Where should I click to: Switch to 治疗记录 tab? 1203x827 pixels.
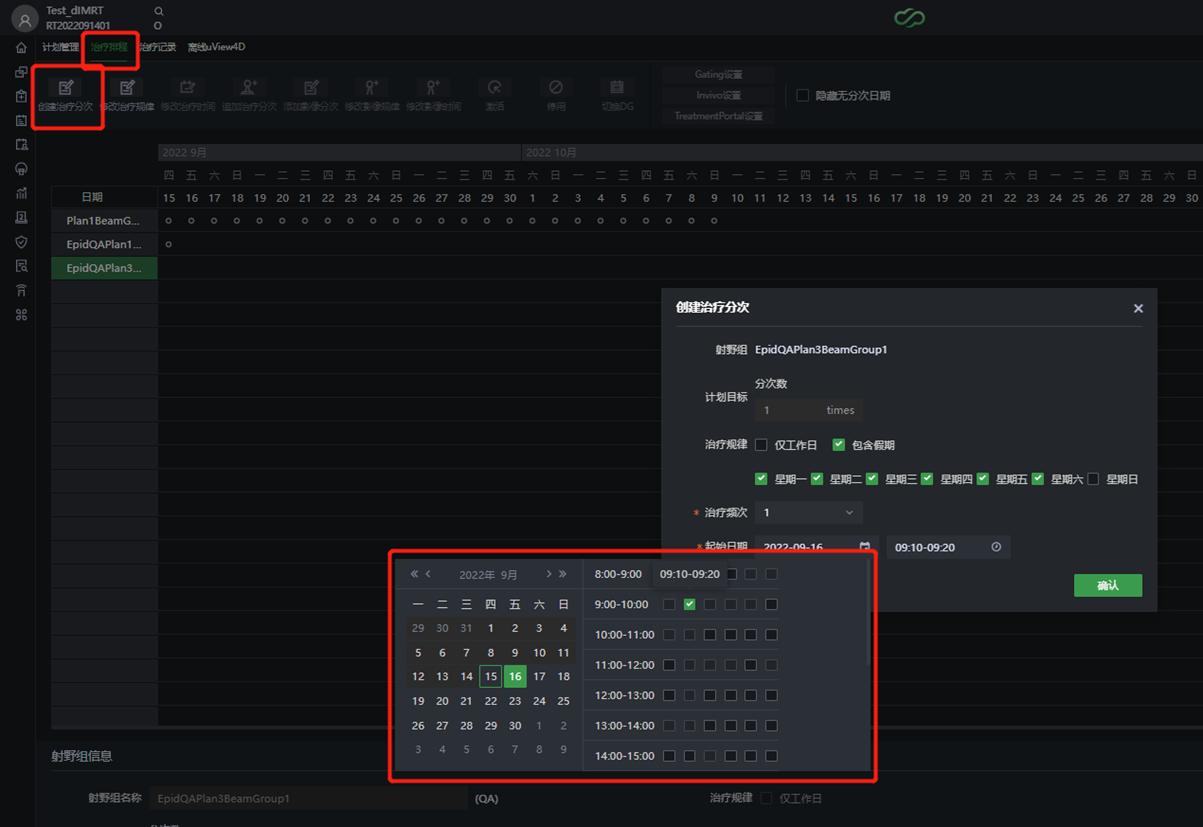157,47
